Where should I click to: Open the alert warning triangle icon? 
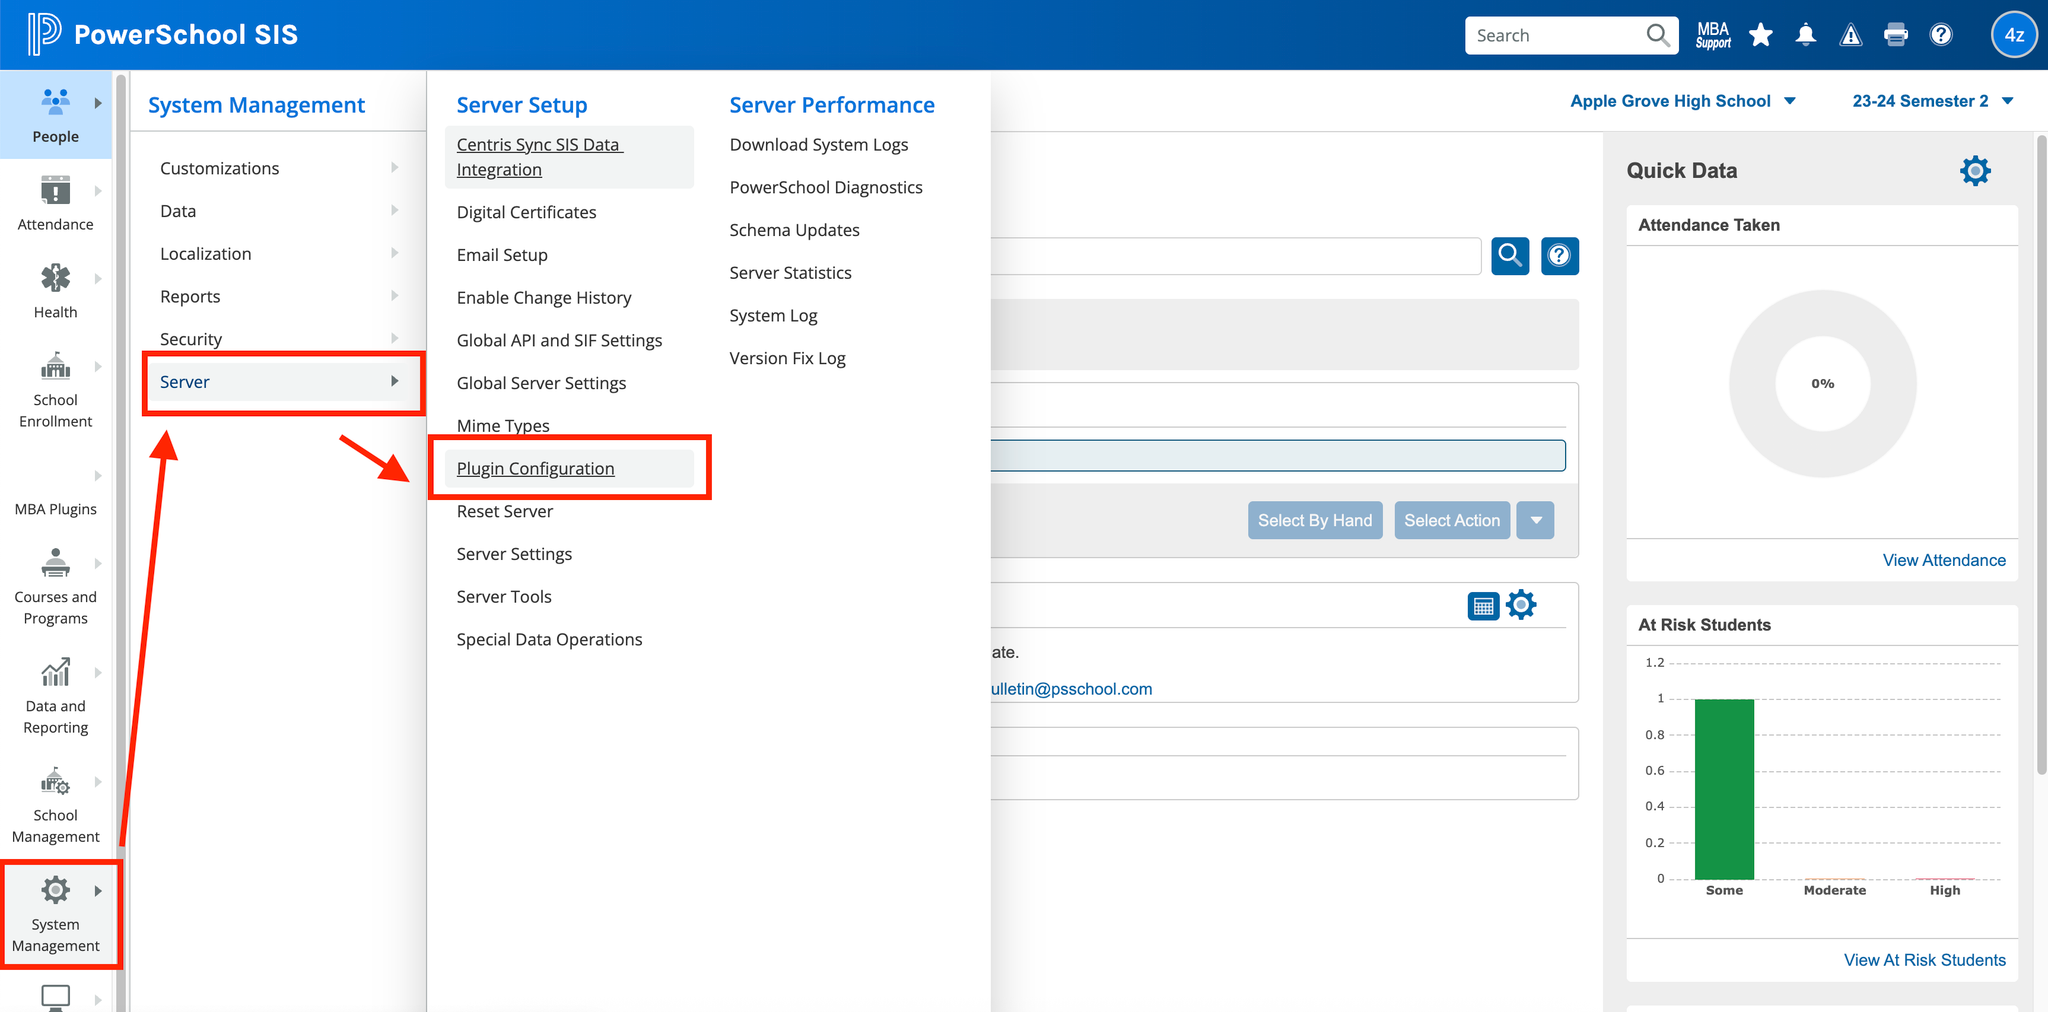[1851, 36]
